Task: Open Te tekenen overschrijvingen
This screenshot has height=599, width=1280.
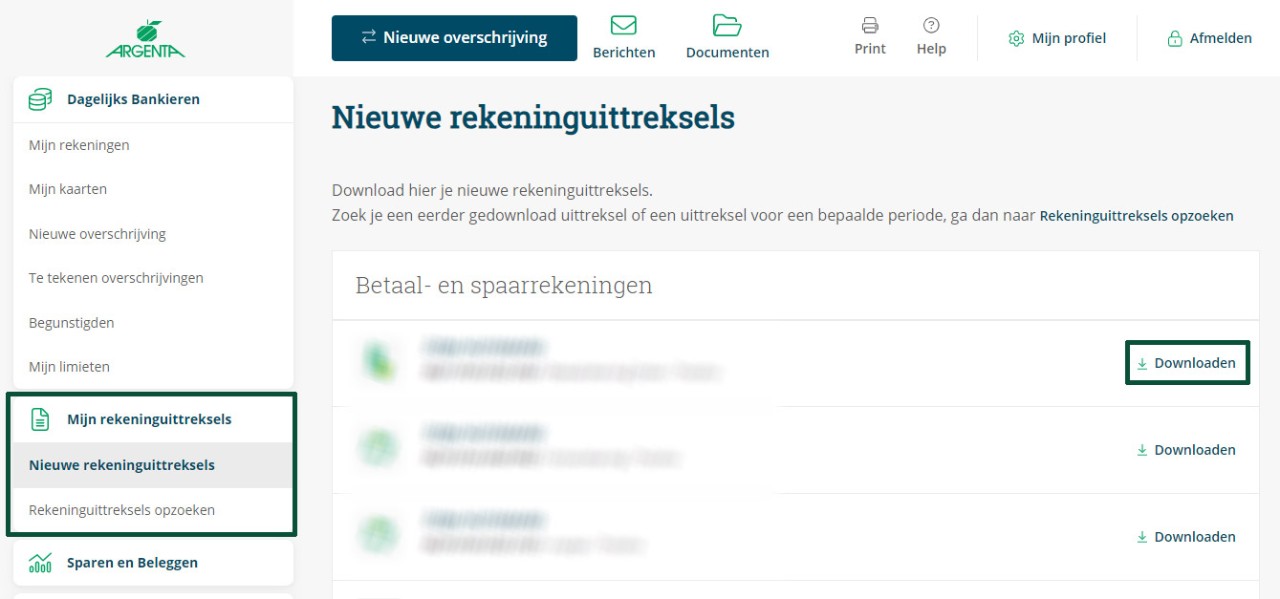Action: [116, 278]
